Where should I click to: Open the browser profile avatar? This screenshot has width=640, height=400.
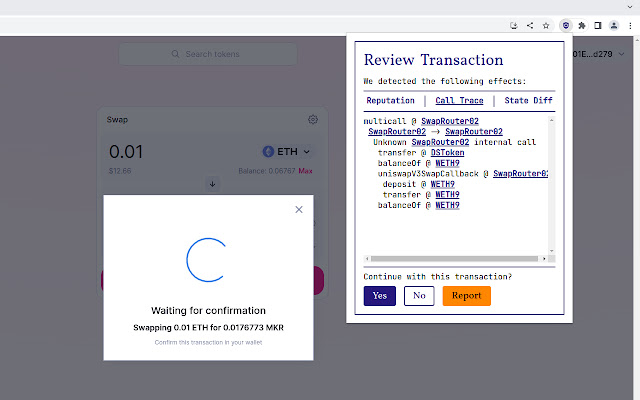click(x=614, y=26)
